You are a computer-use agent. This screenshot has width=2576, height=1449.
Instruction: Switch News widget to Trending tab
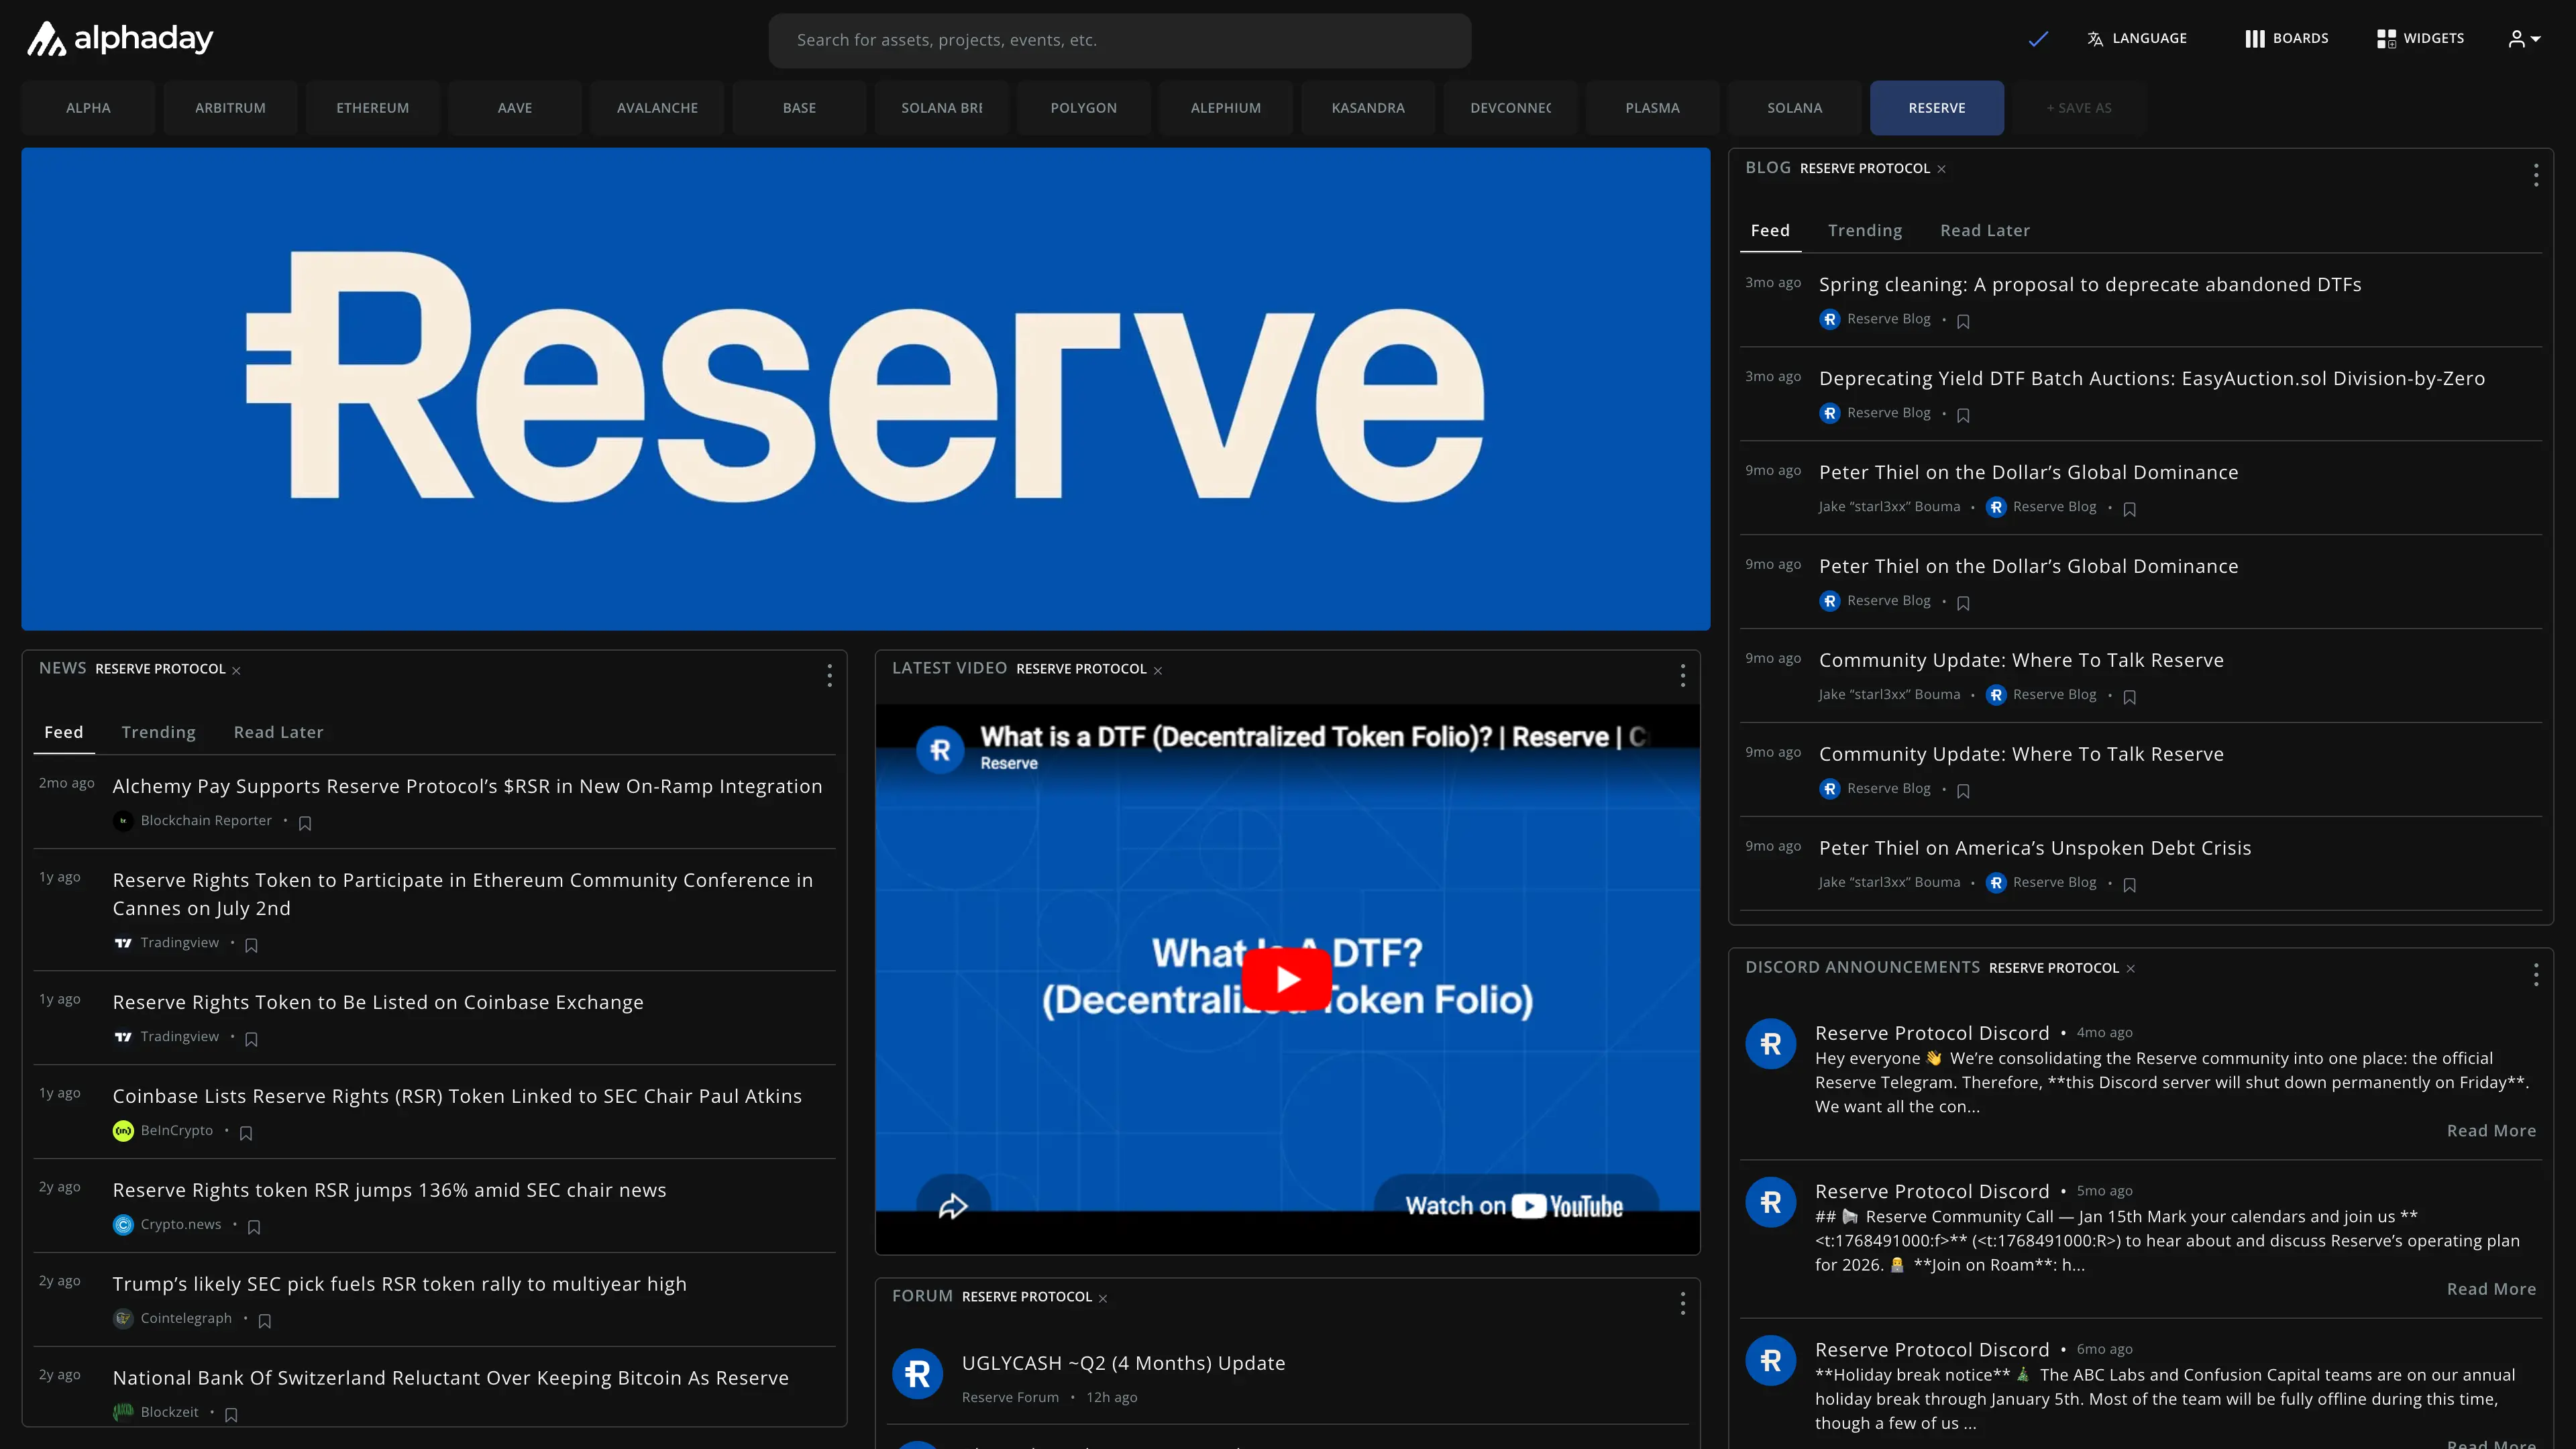tap(159, 733)
